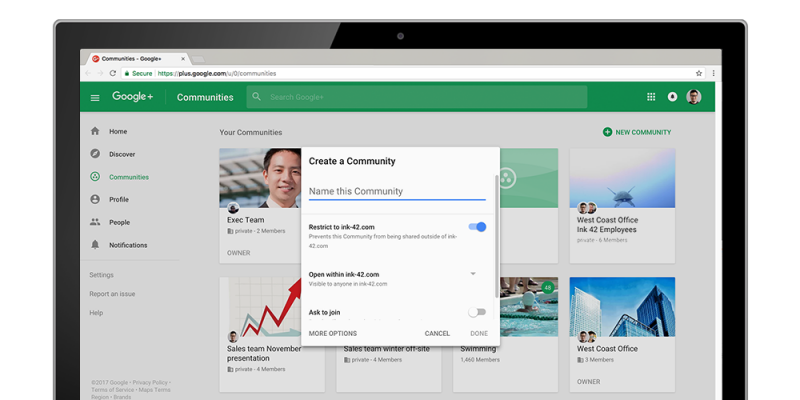
Task: Click the plus icon beside New Community
Action: coord(607,132)
